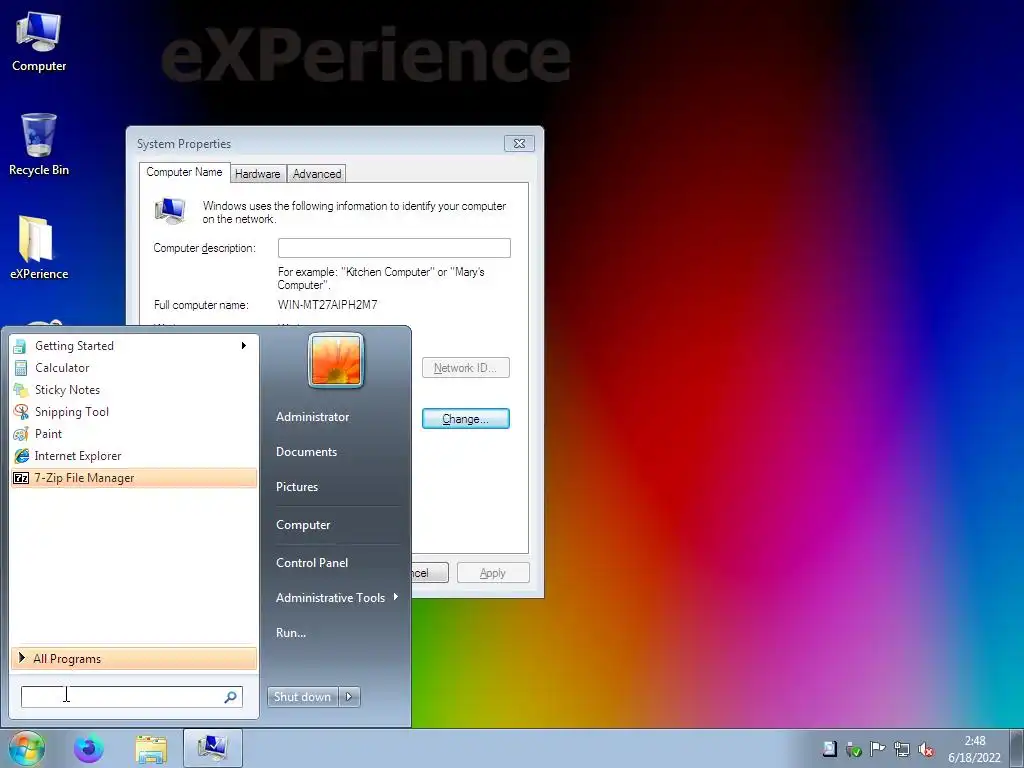The height and width of the screenshot is (768, 1024).
Task: Click the Paint palette icon
Action: pyautogui.click(x=21, y=434)
